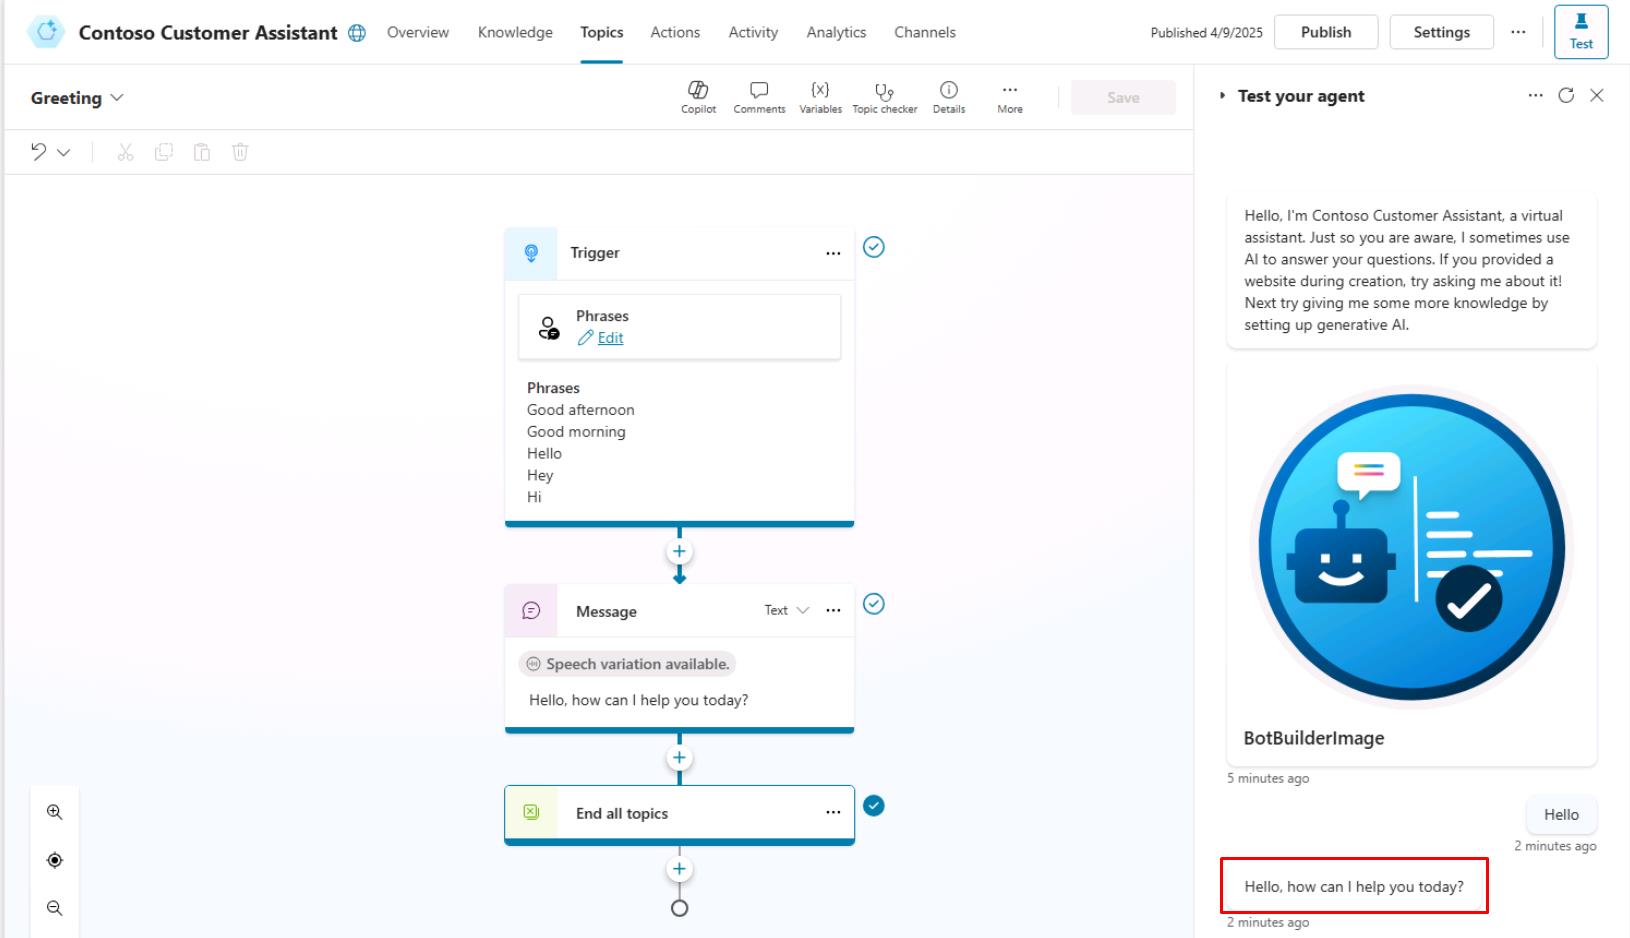The height and width of the screenshot is (938, 1630).
Task: Open Test panel more options ellipsis
Action: coord(1535,95)
